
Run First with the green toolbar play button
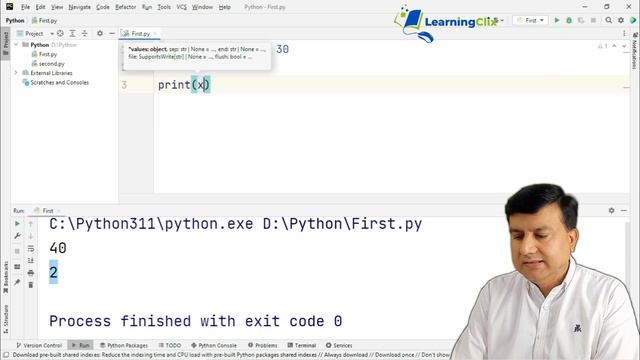(x=557, y=20)
